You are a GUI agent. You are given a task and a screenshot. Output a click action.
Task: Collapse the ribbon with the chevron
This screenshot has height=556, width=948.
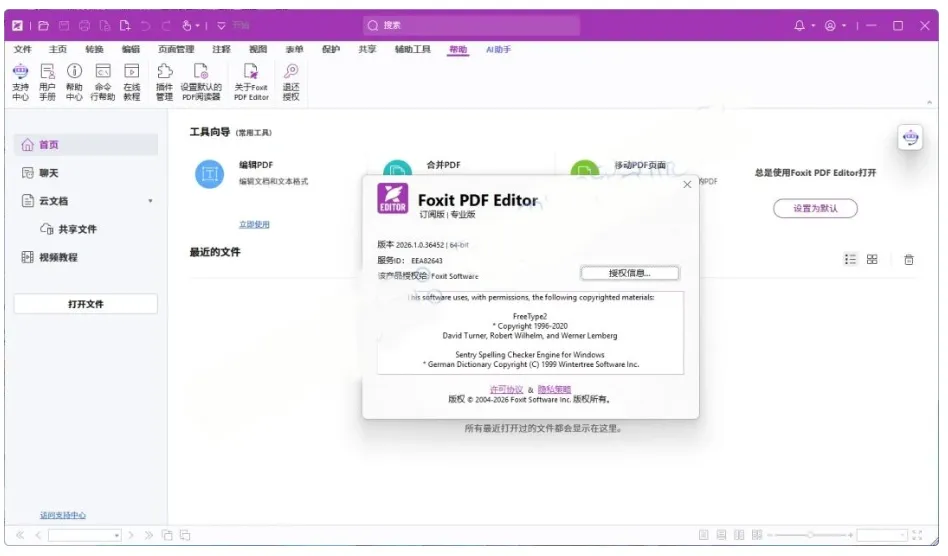click(929, 102)
